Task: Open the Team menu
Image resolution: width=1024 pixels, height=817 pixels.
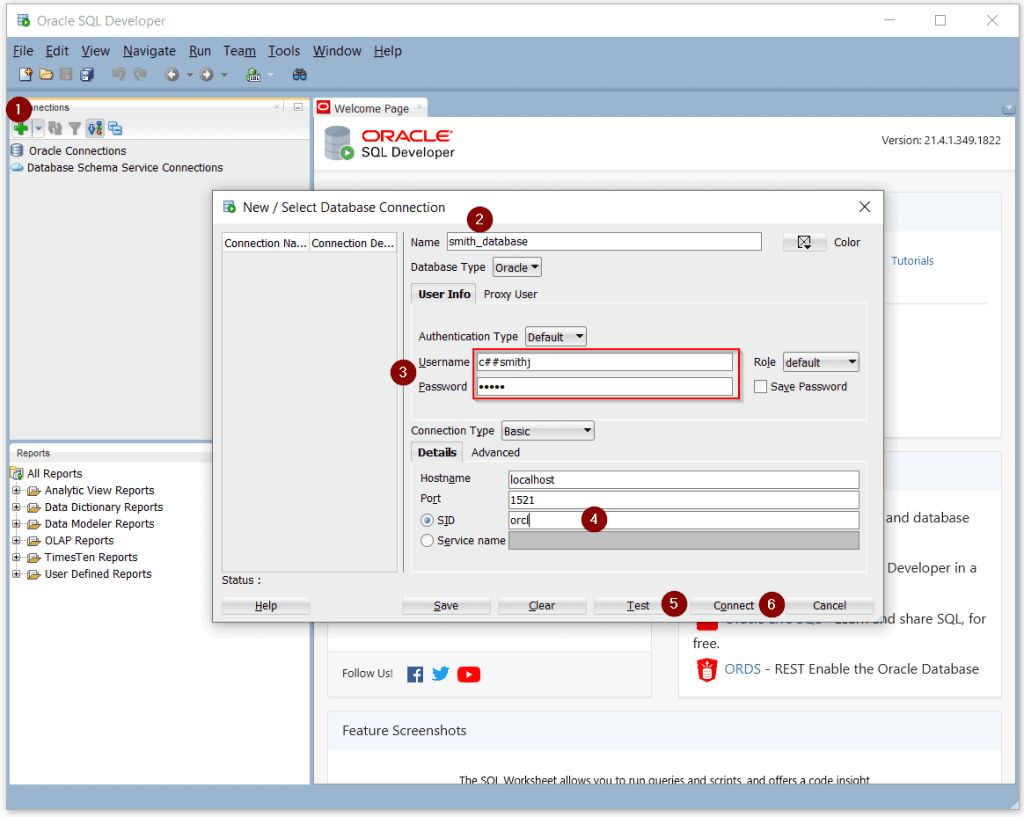Action: (240, 51)
